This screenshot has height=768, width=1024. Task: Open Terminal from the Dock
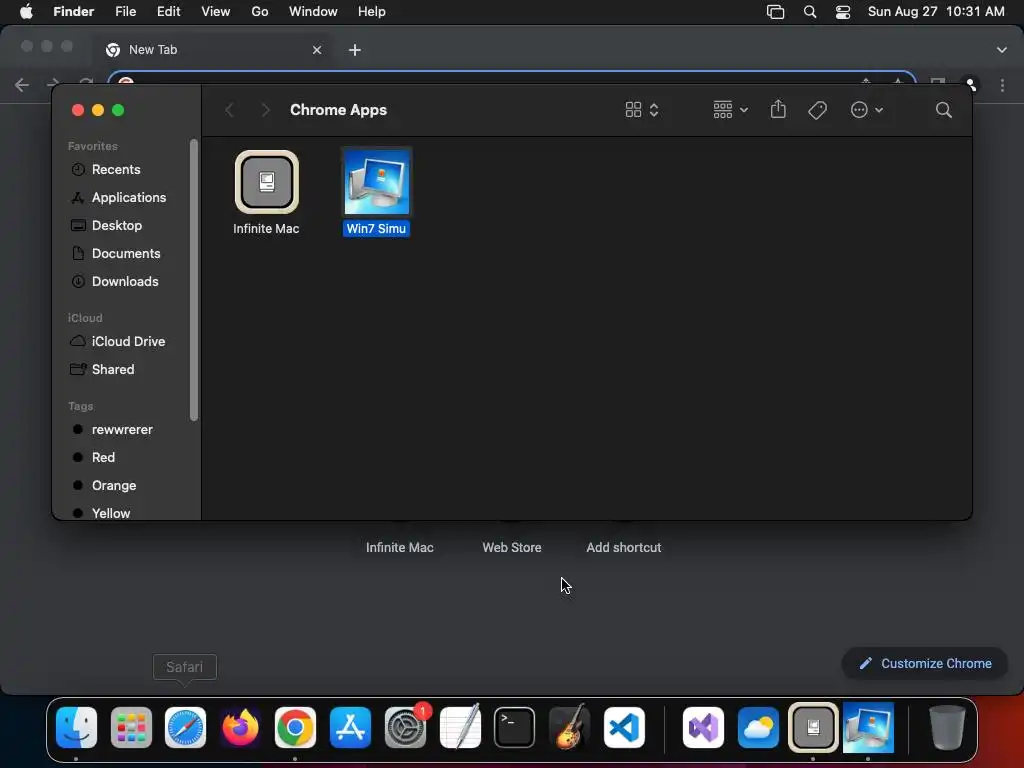point(515,728)
